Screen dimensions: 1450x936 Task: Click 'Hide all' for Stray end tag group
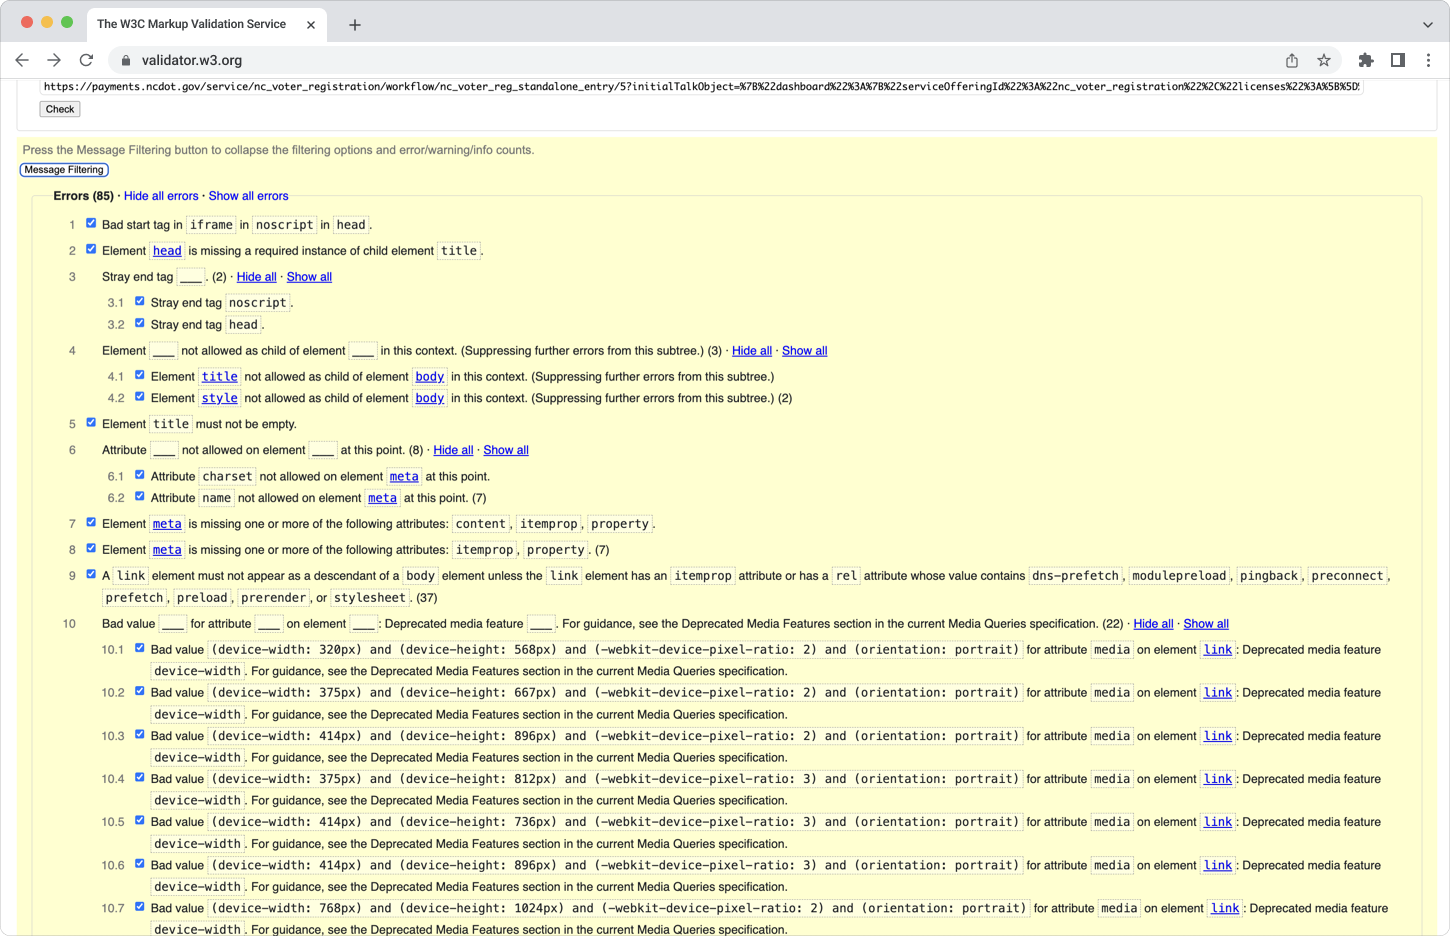(x=256, y=277)
